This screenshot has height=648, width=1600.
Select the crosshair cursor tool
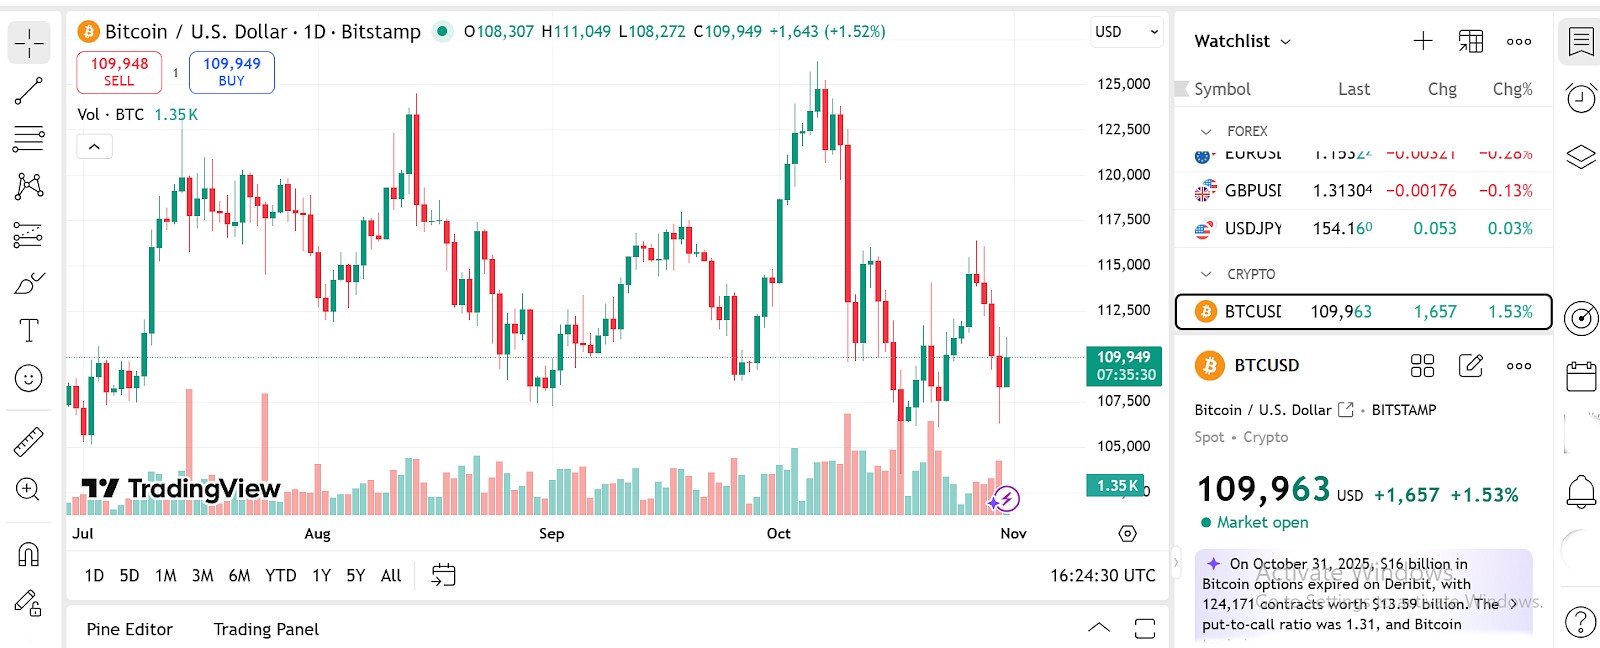pos(28,43)
